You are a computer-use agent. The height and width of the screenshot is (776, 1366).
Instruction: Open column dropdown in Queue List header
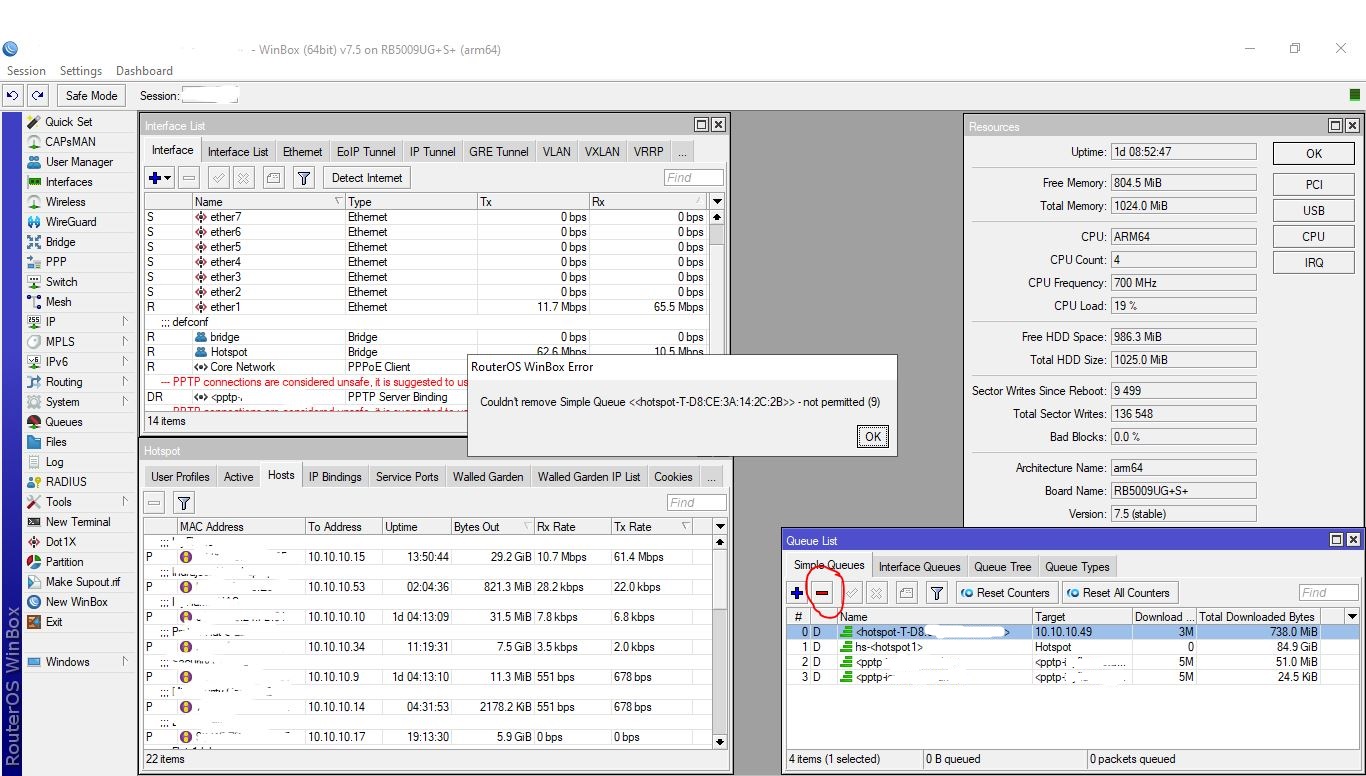[1352, 617]
